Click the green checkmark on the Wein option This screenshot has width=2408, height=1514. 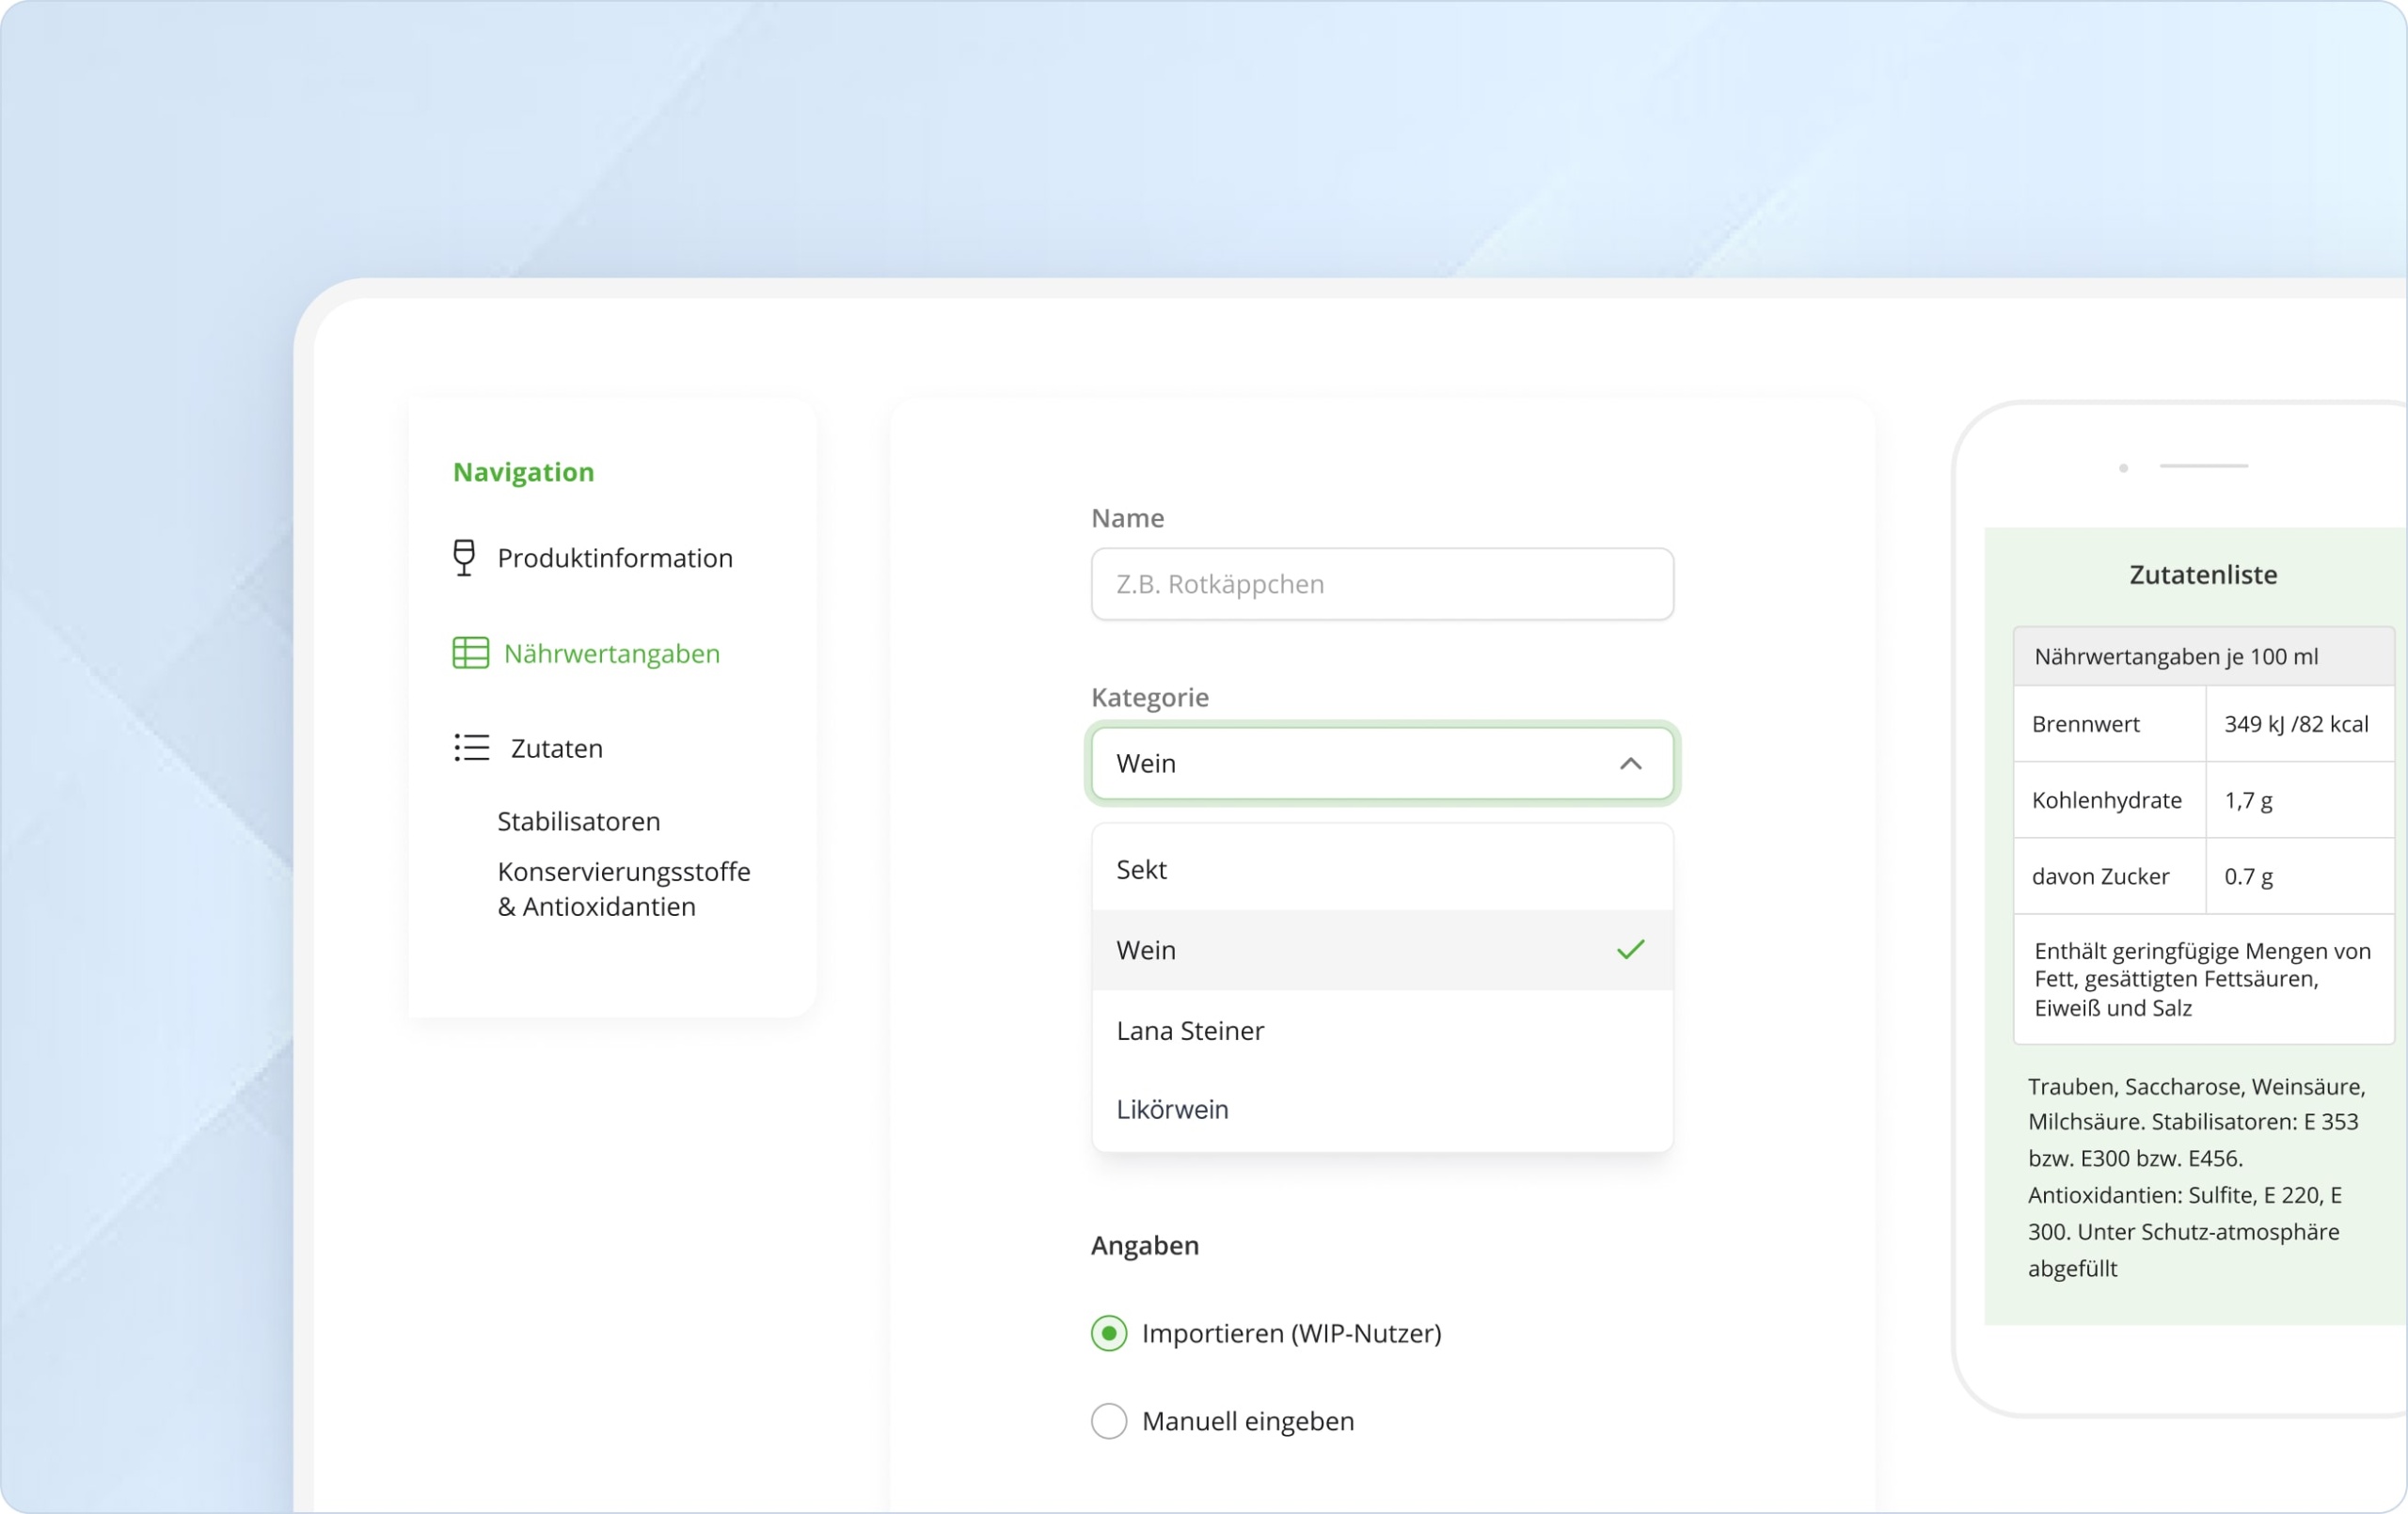[x=1630, y=950]
